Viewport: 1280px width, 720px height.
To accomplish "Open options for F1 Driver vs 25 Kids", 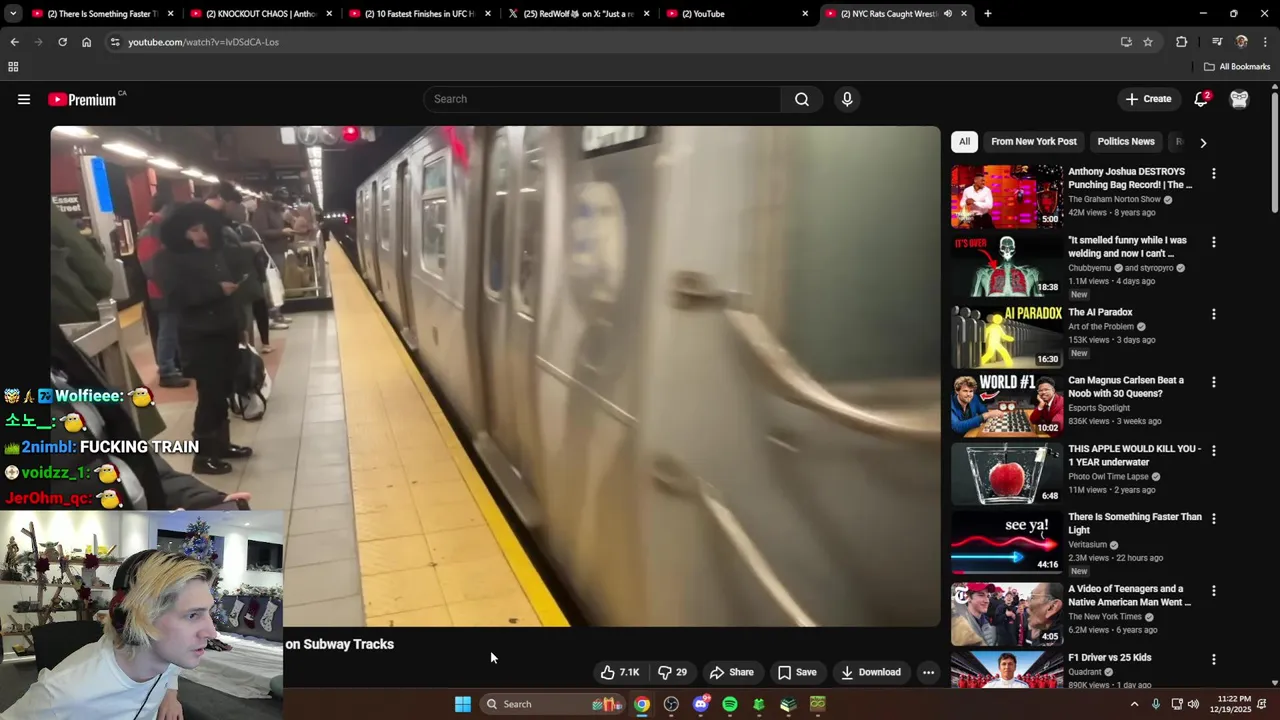I will pyautogui.click(x=1213, y=660).
